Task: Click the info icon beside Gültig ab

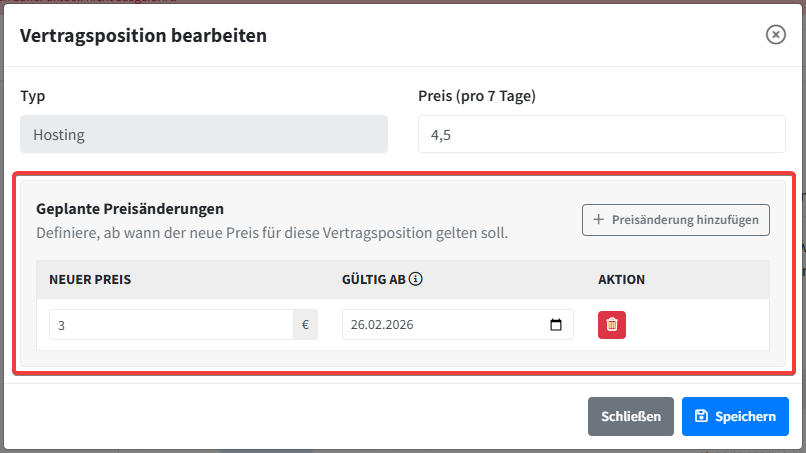Action: [415, 279]
